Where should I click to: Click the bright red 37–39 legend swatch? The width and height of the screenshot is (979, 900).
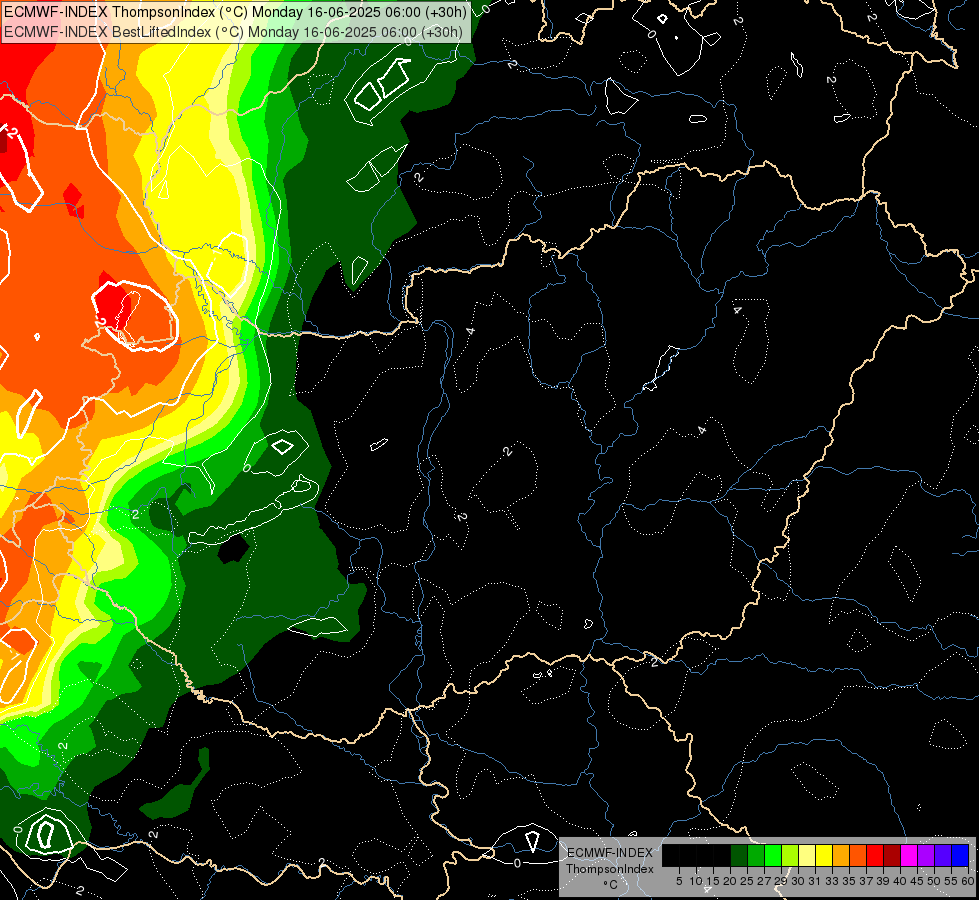coord(875,855)
